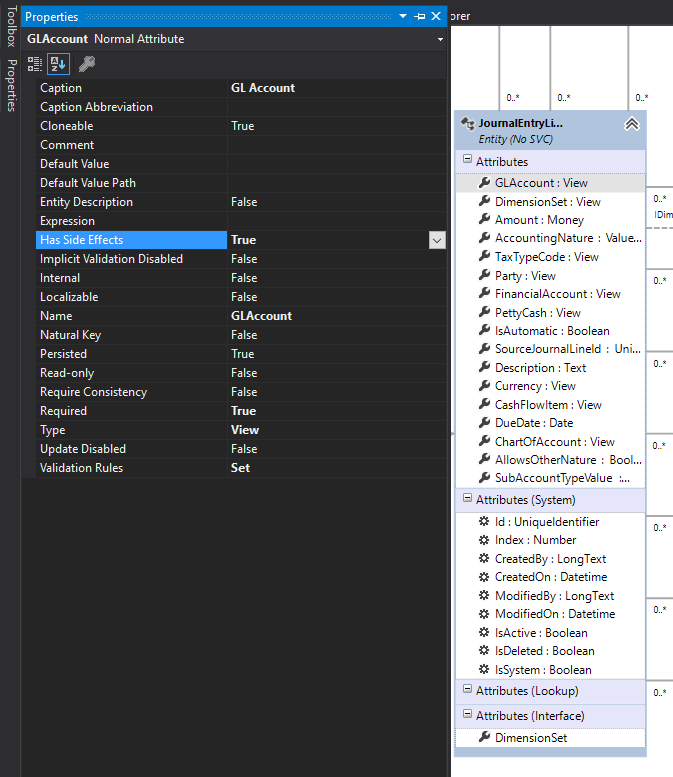Select the IsSystem : Boolean attribute
673x777 pixels.
click(x=551, y=670)
